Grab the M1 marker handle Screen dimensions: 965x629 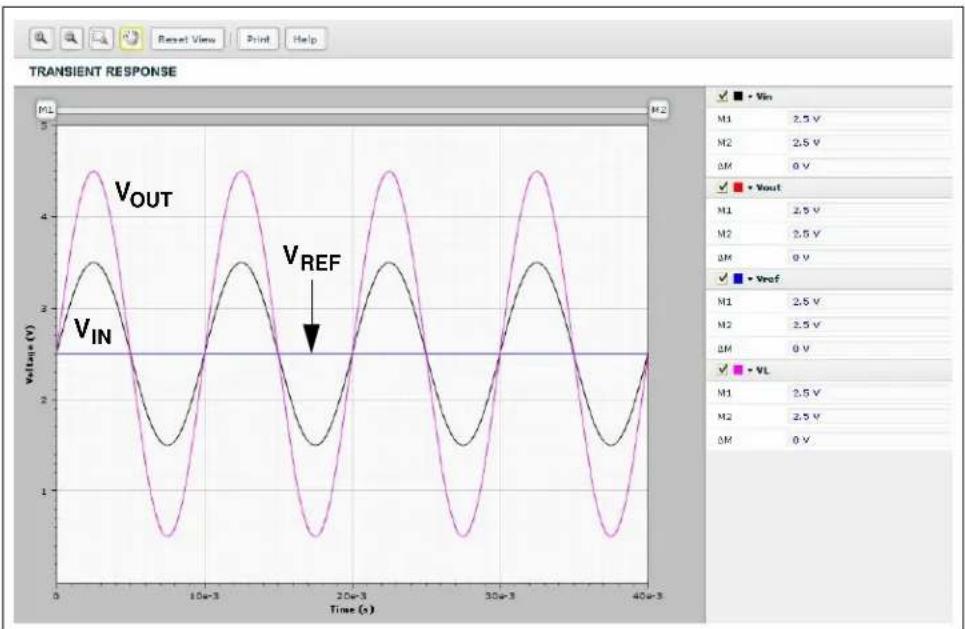(x=46, y=110)
